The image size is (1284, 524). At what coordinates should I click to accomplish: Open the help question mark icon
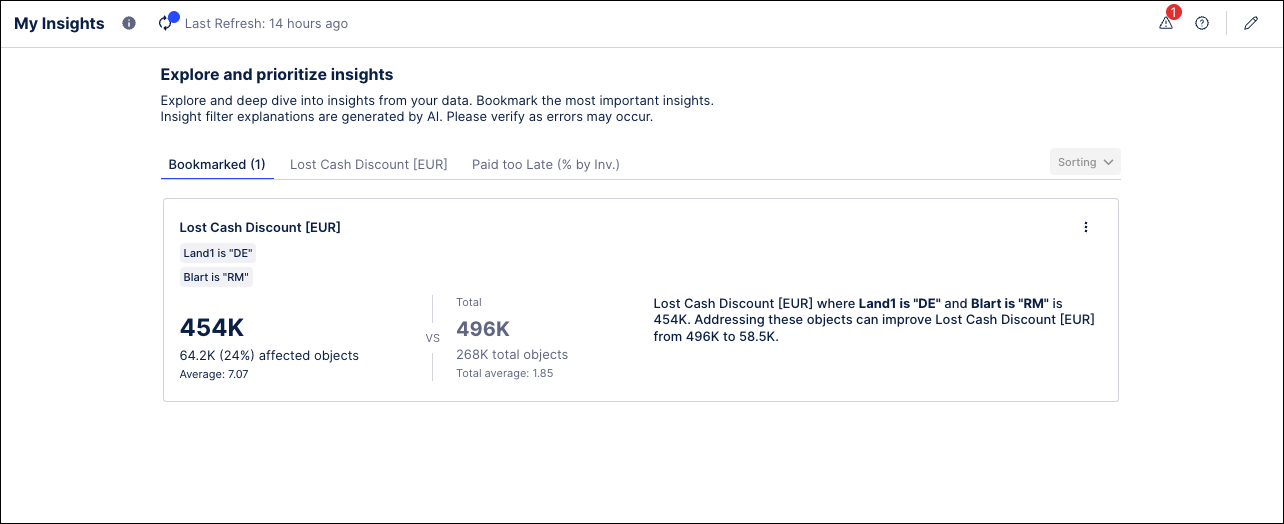tap(1202, 23)
